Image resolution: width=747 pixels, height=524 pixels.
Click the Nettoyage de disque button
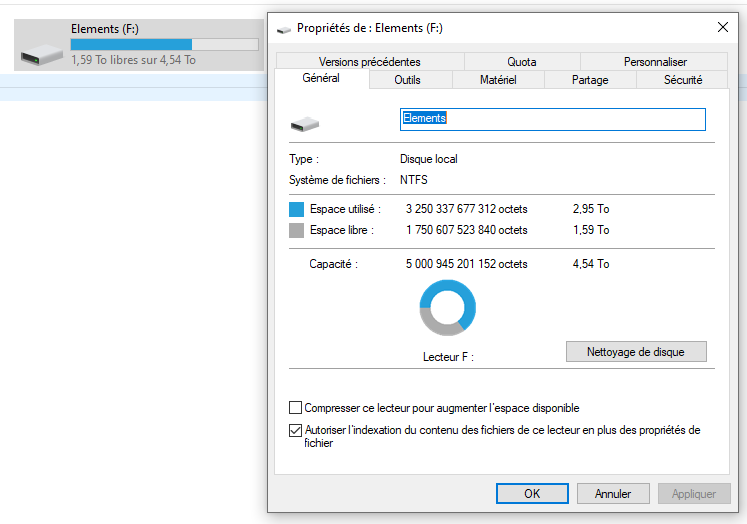click(x=636, y=352)
